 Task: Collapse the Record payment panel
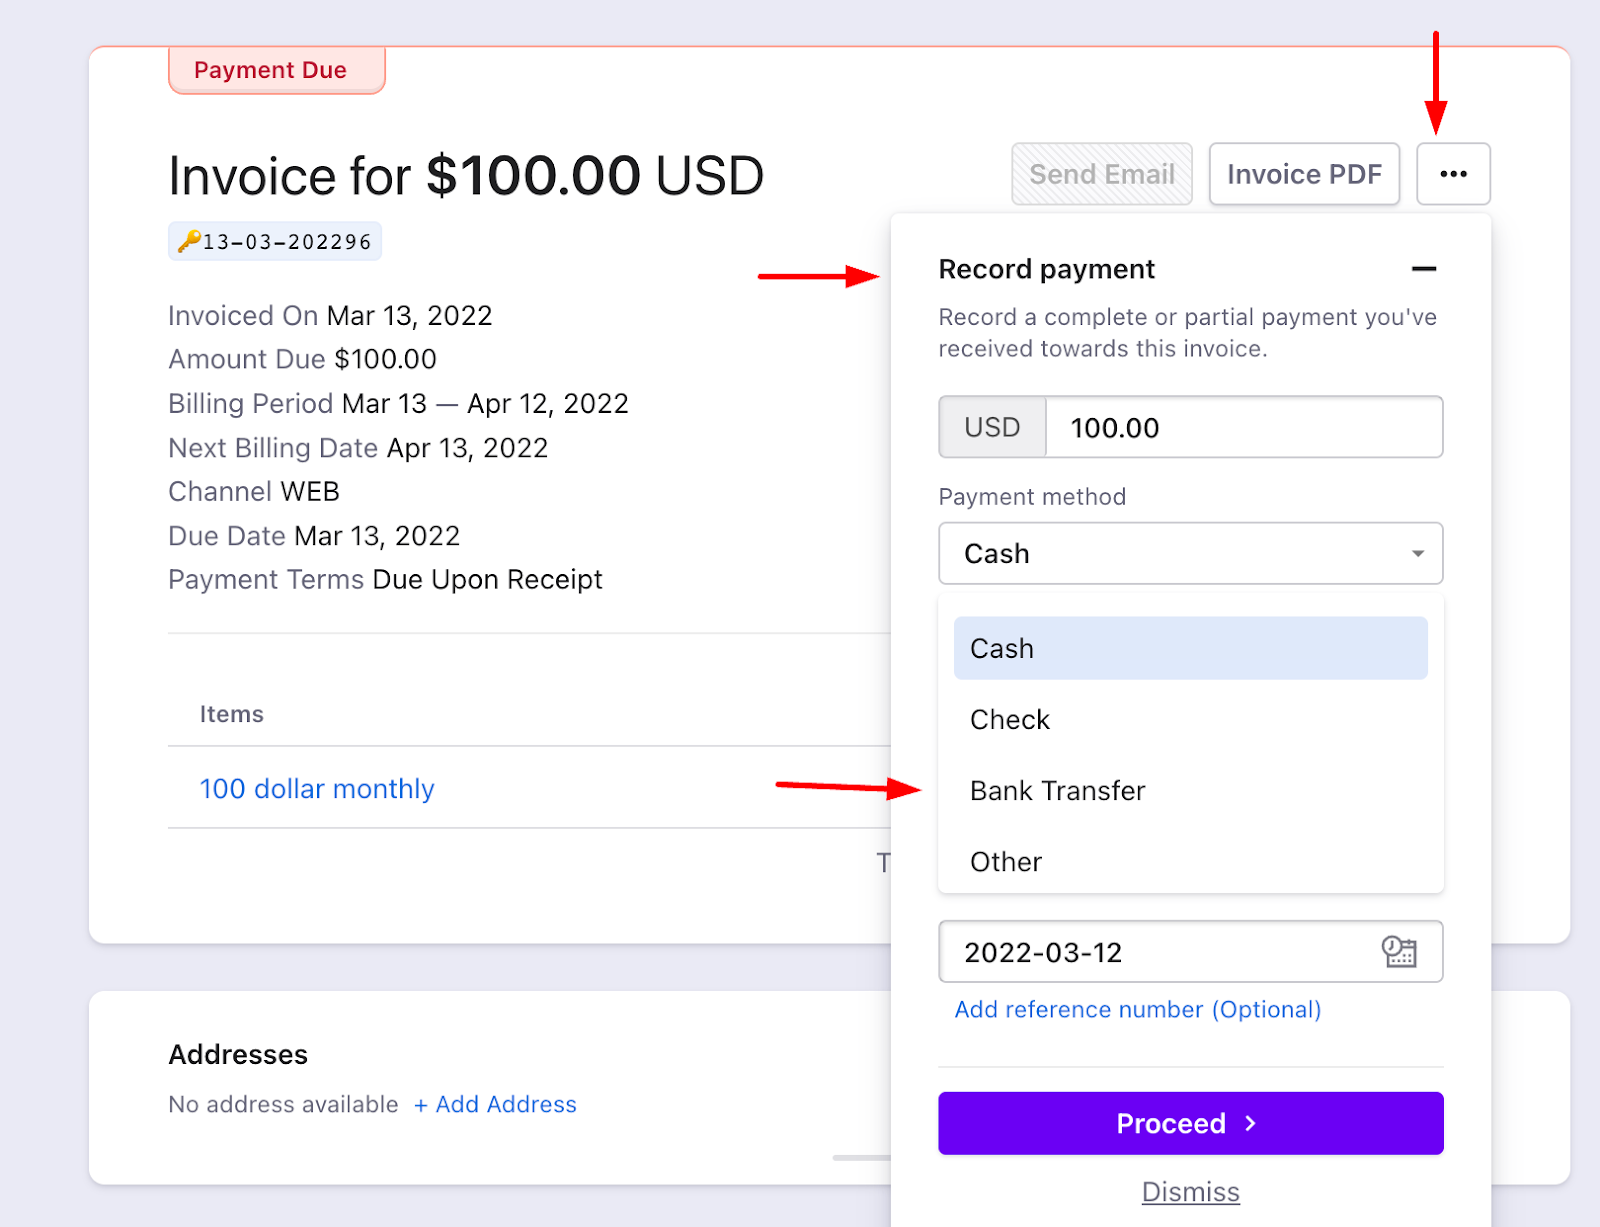click(x=1424, y=269)
